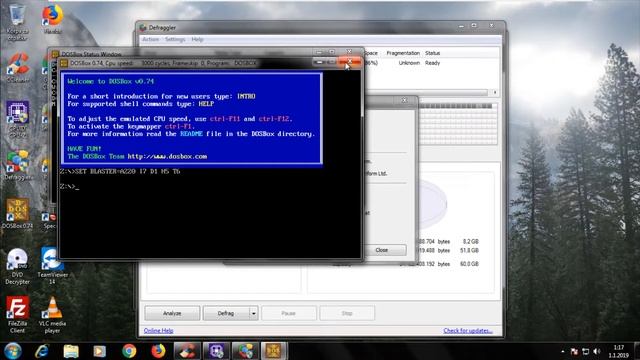Click the Close button in the dialog

382,250
